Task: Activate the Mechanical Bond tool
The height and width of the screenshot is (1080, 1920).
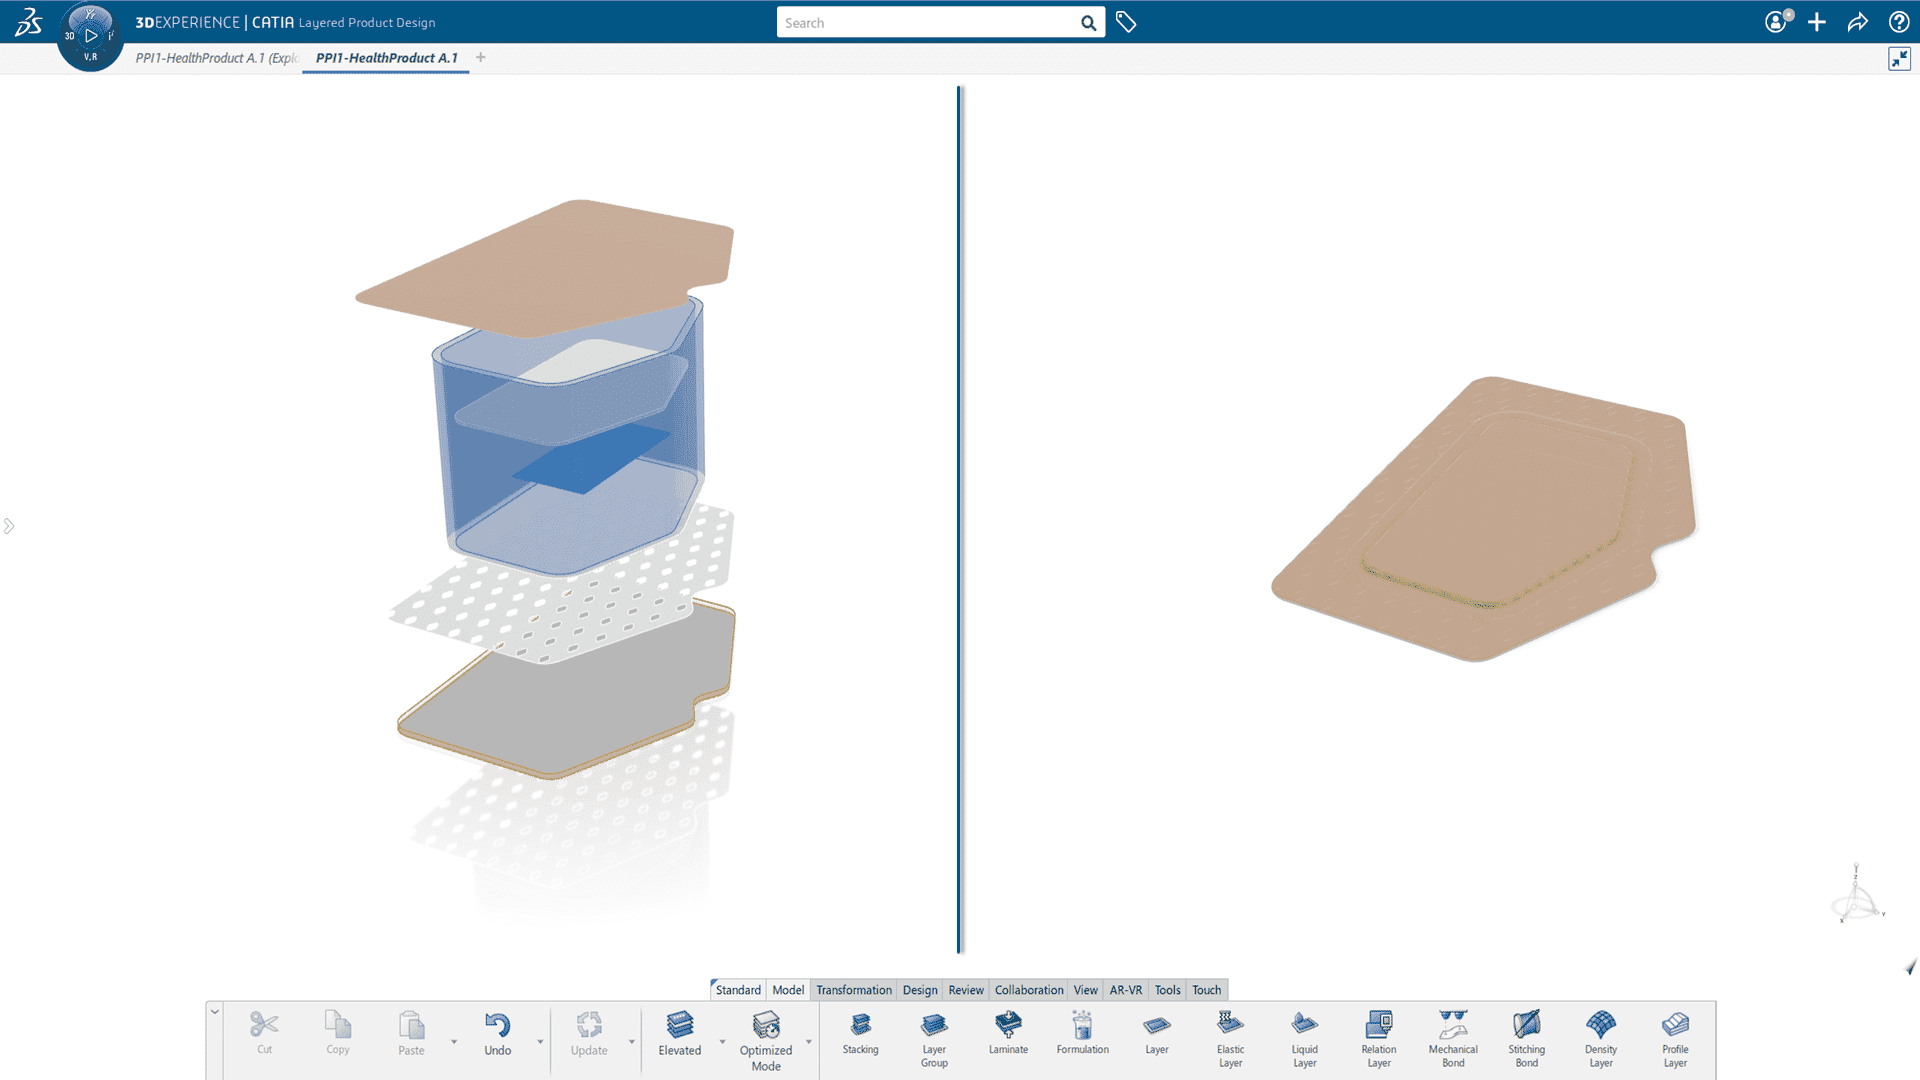Action: click(1453, 1040)
